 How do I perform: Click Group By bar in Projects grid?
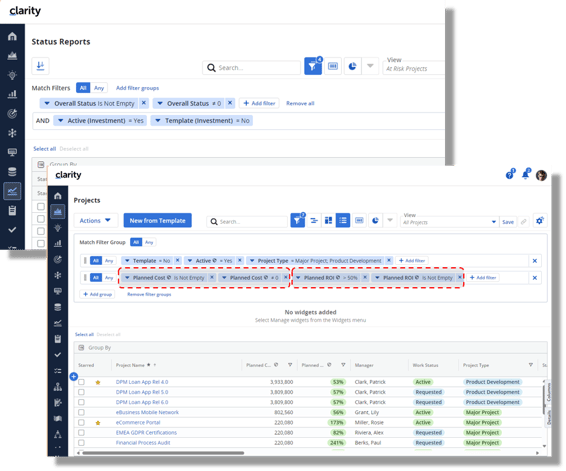click(x=310, y=348)
